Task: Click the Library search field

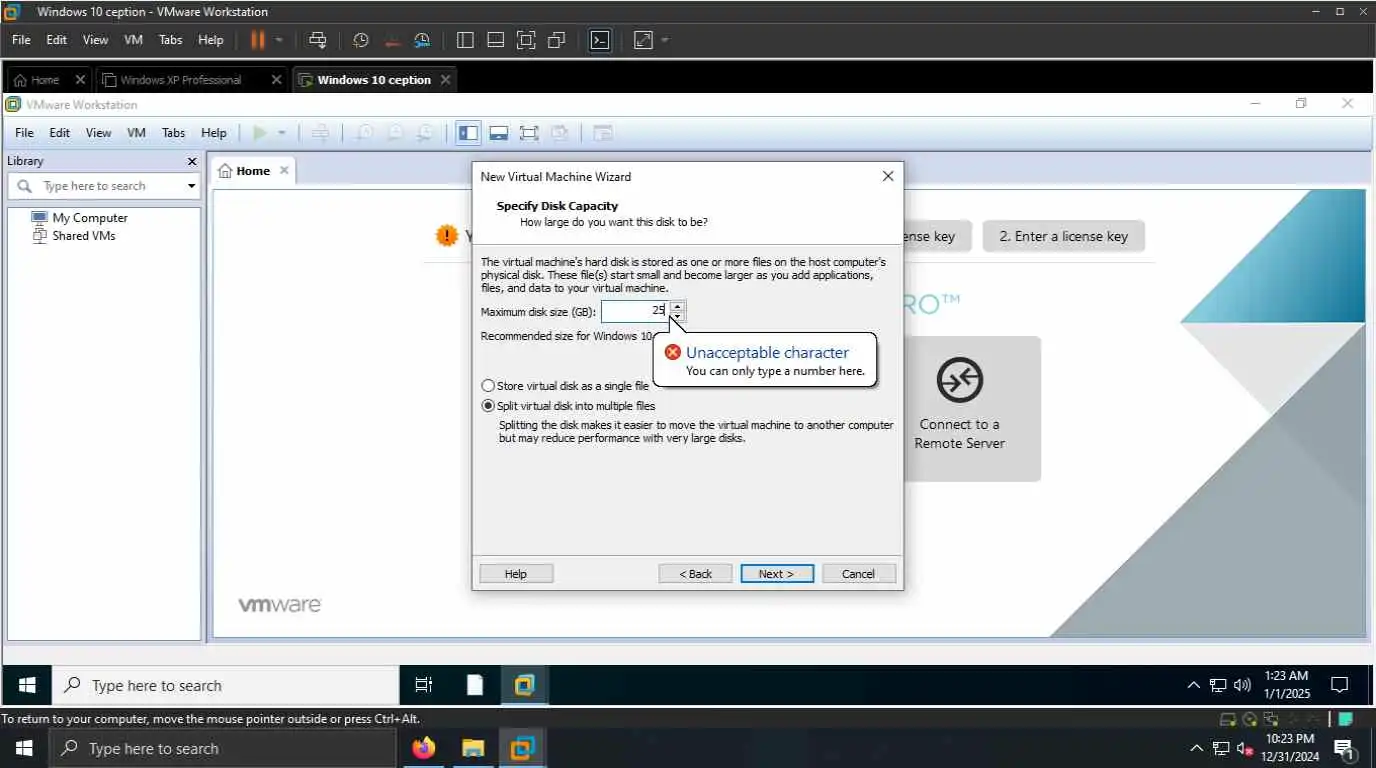Action: [x=104, y=186]
